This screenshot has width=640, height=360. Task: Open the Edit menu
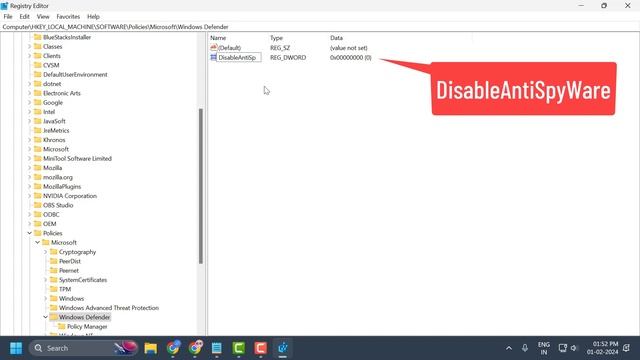click(x=24, y=17)
